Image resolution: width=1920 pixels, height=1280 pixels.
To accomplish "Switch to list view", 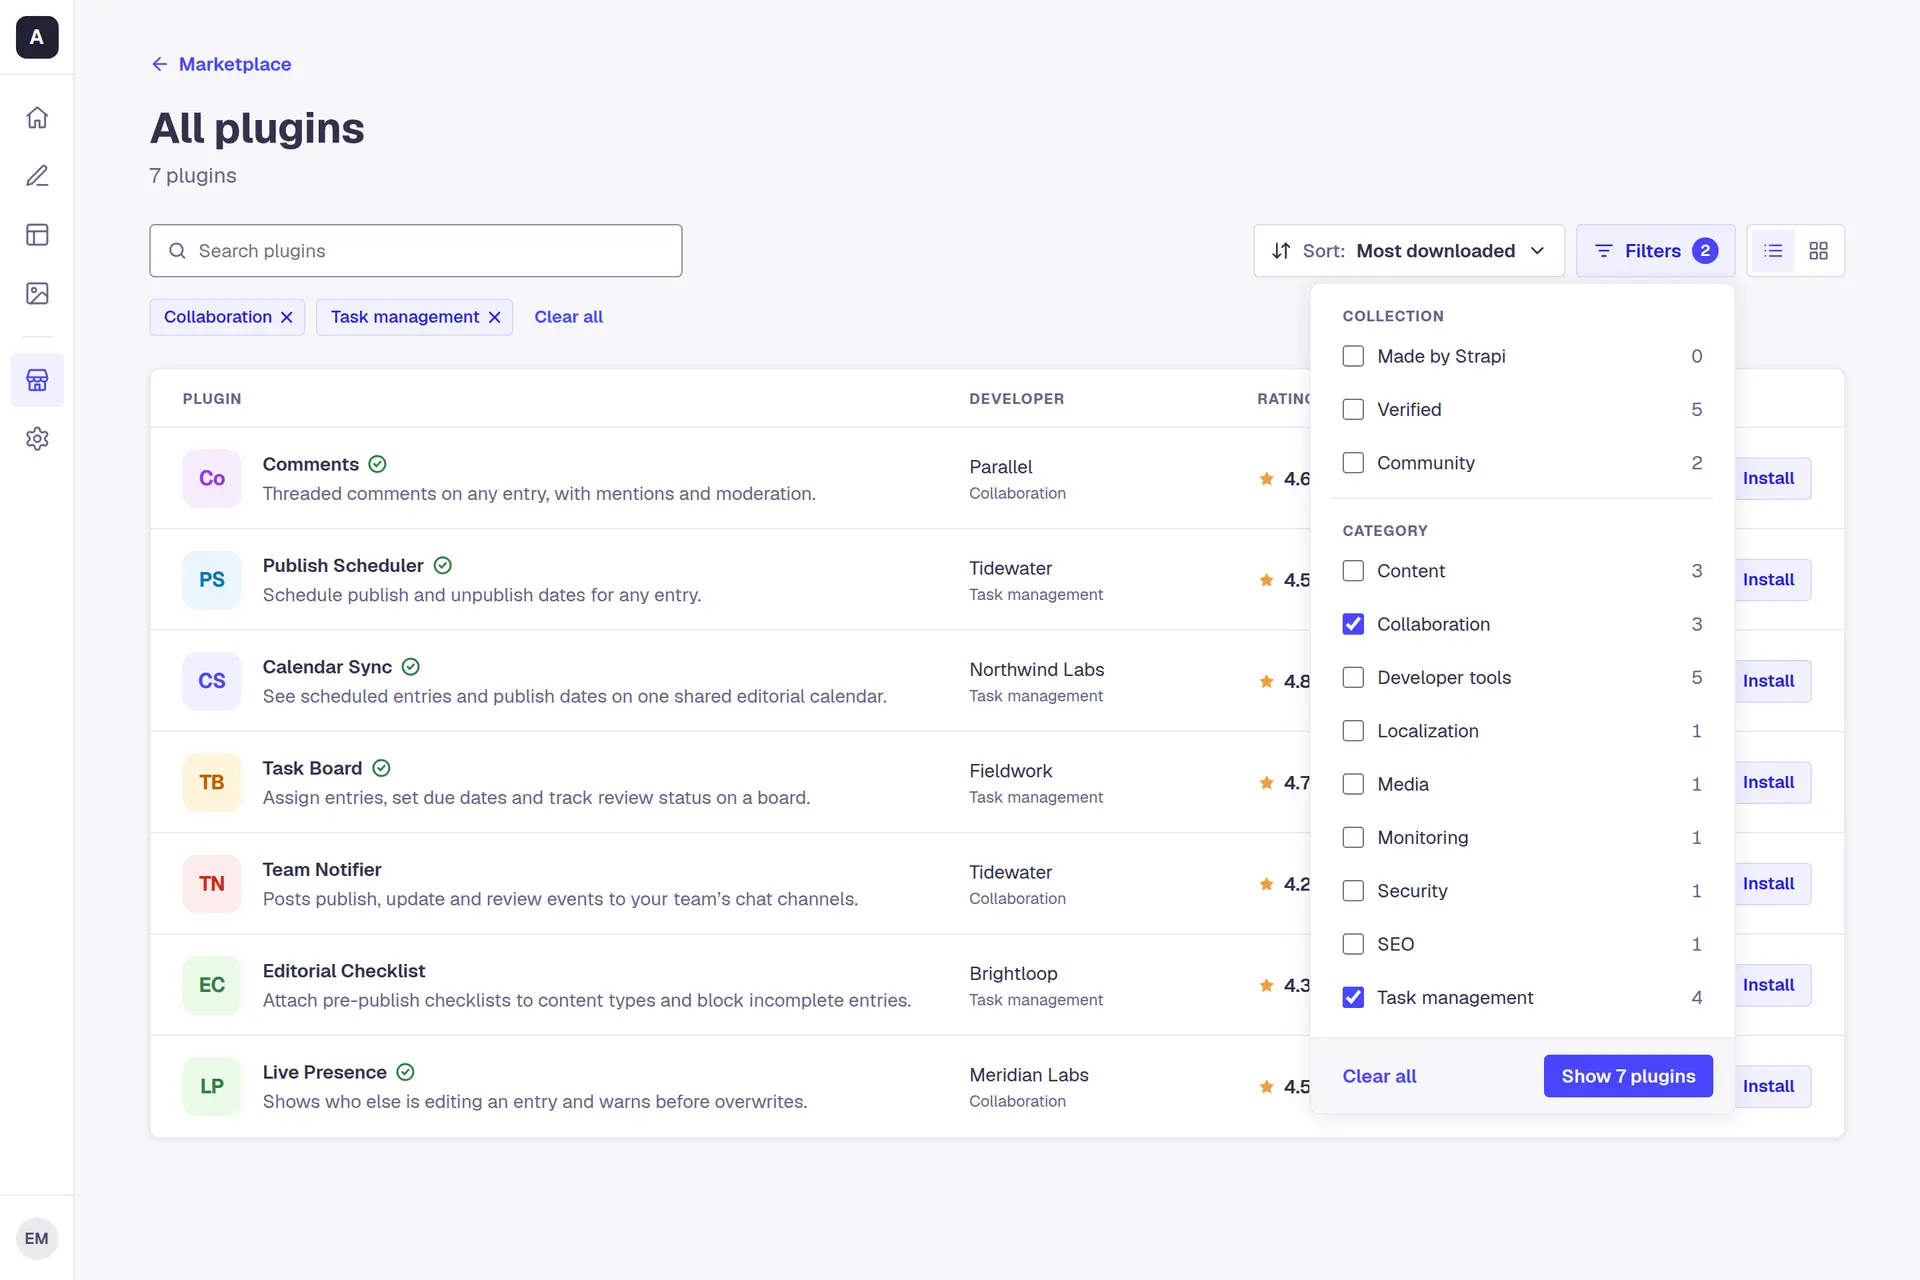I will [x=1773, y=251].
